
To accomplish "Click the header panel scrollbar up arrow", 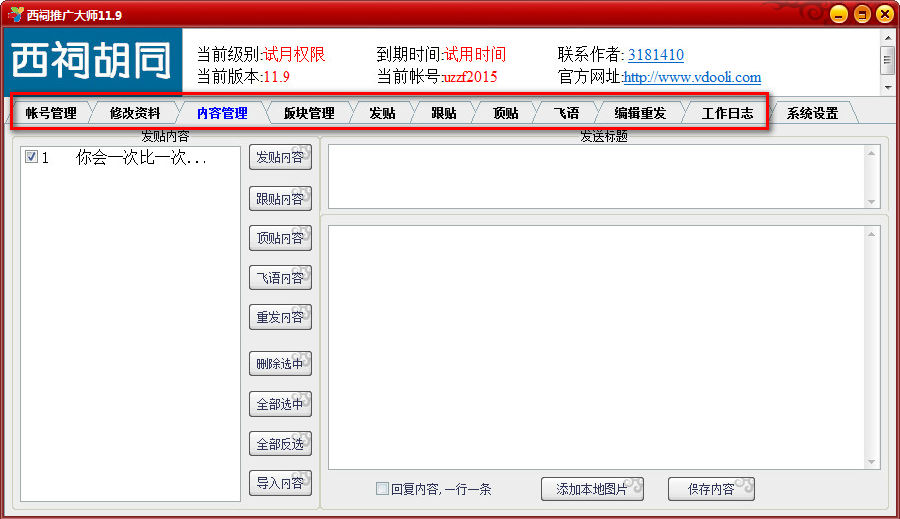I will [887, 38].
